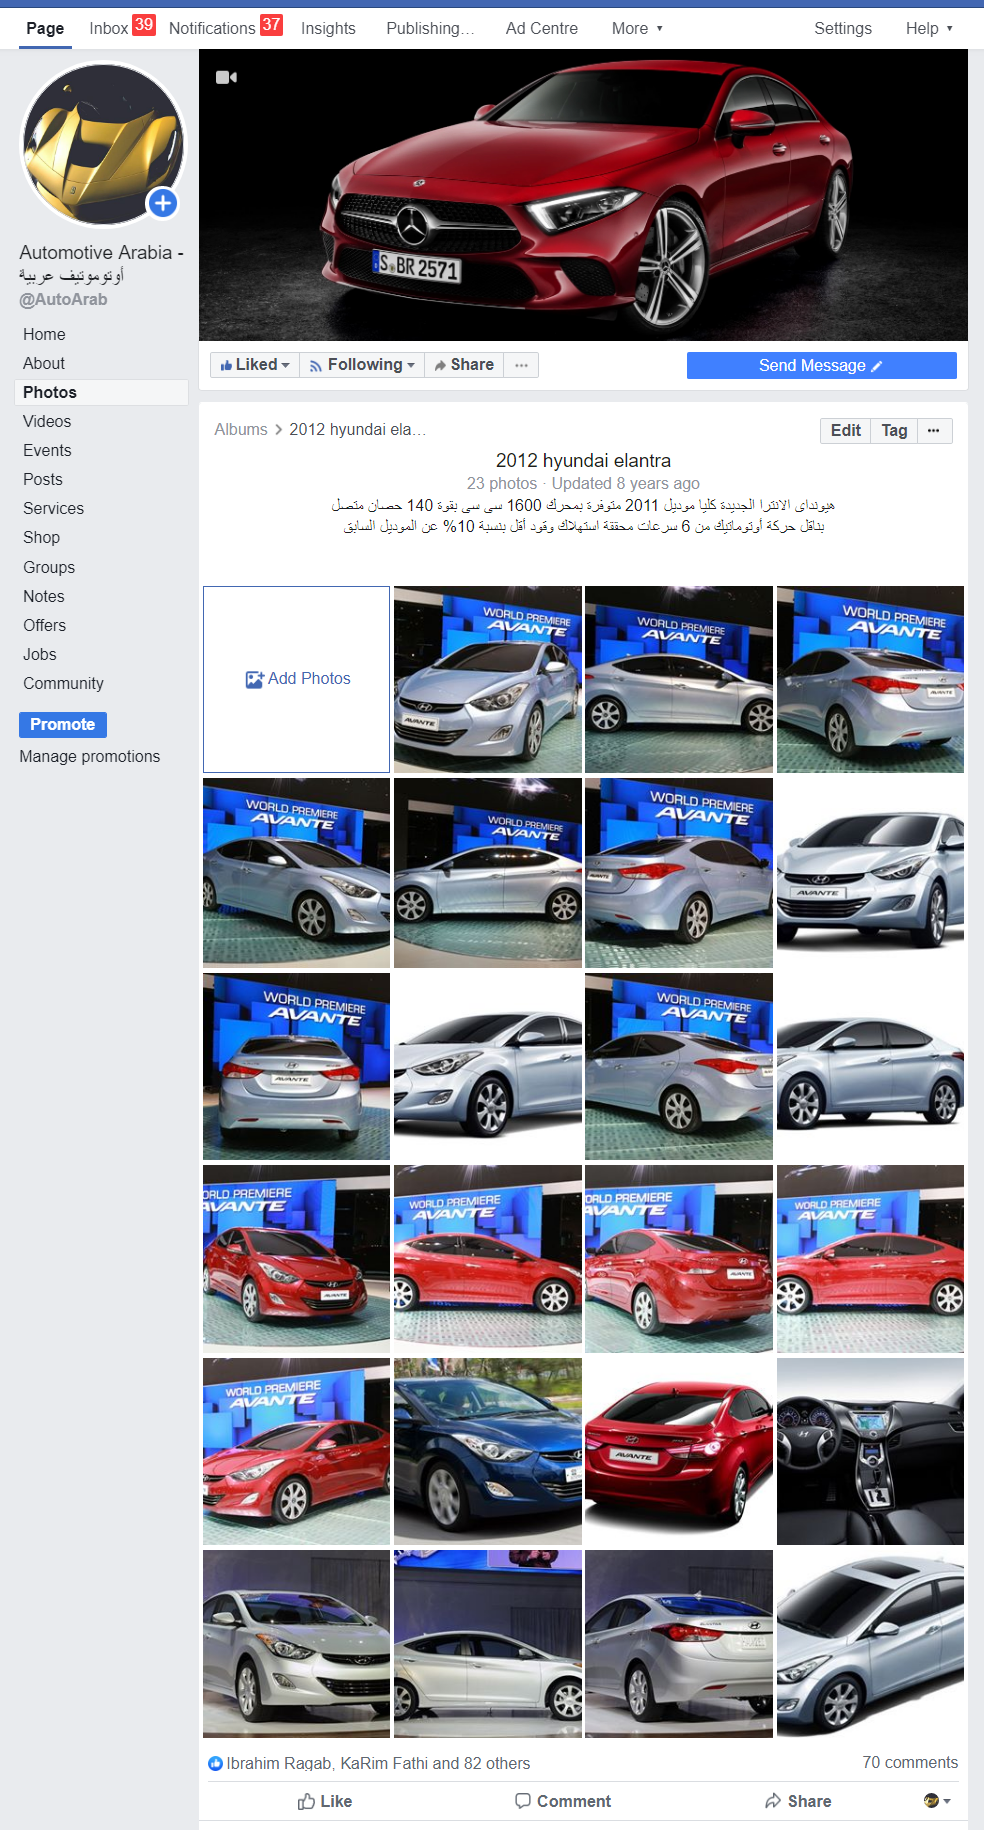Expand the Help menu
This screenshot has width=984, height=1832.
pyautogui.click(x=929, y=28)
